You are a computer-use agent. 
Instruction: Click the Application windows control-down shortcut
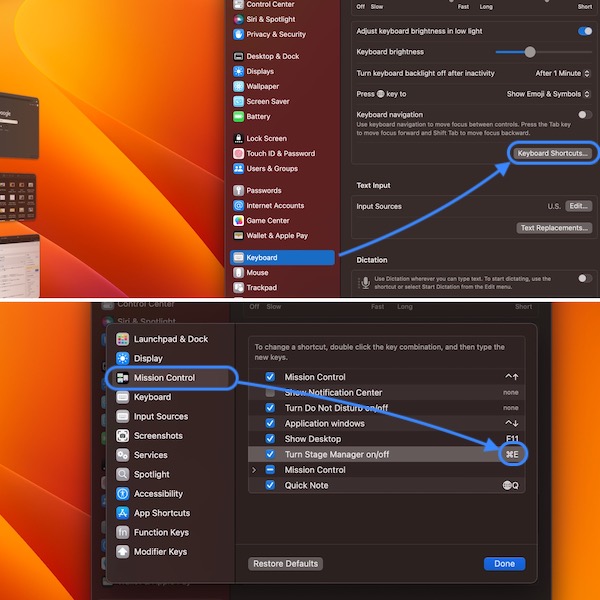tap(512, 423)
